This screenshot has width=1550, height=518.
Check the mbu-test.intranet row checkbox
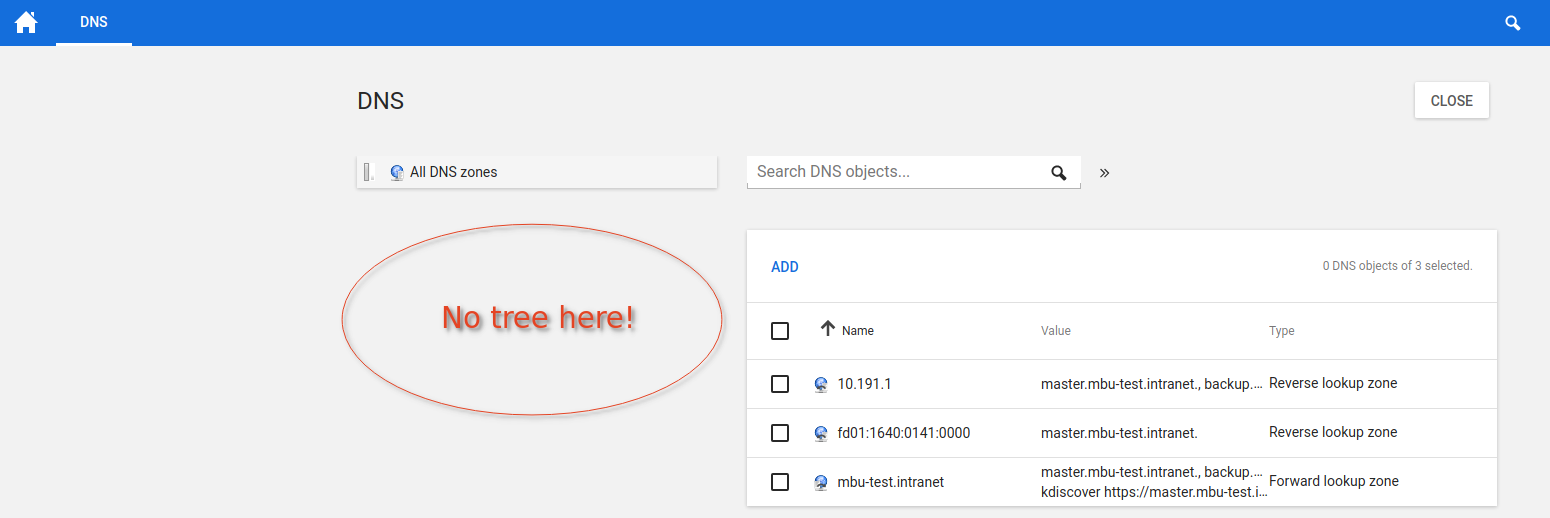(780, 482)
